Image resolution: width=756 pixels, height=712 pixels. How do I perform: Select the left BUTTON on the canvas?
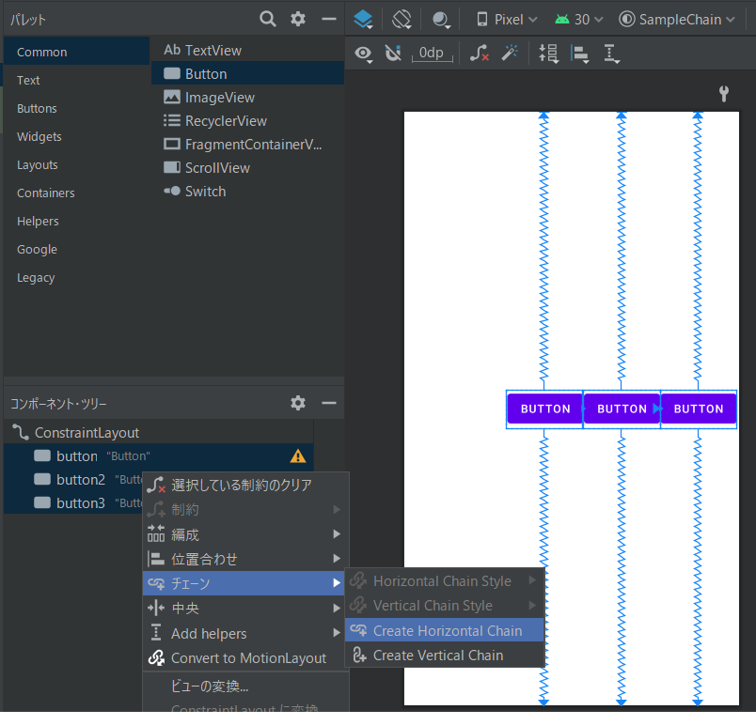pos(545,409)
